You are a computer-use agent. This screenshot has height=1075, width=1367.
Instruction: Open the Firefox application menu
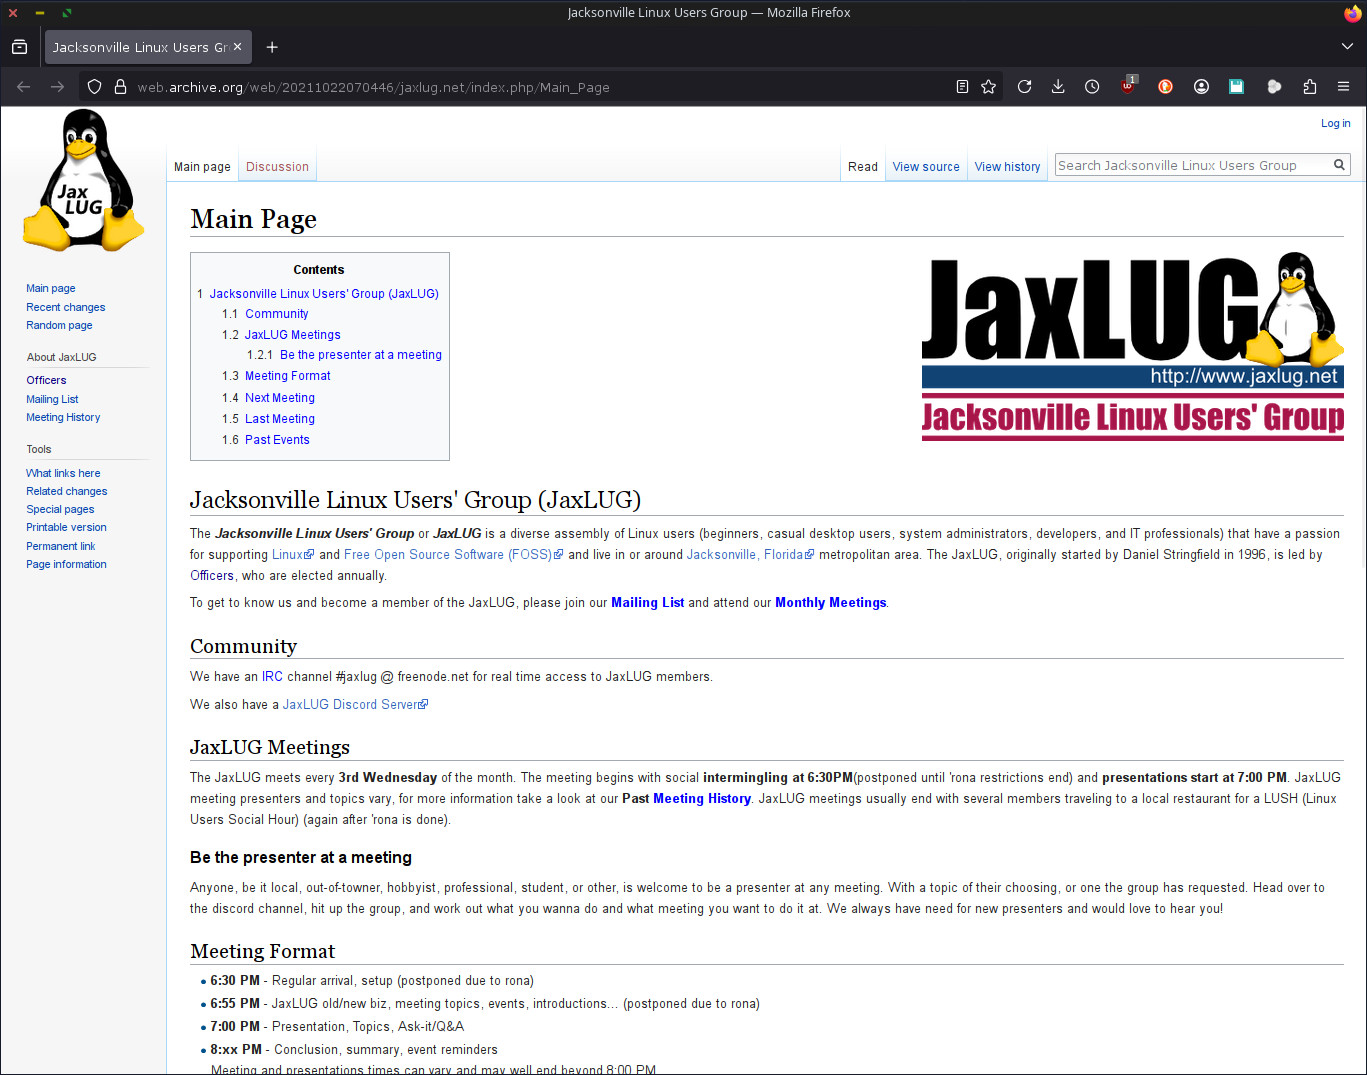(x=1344, y=86)
